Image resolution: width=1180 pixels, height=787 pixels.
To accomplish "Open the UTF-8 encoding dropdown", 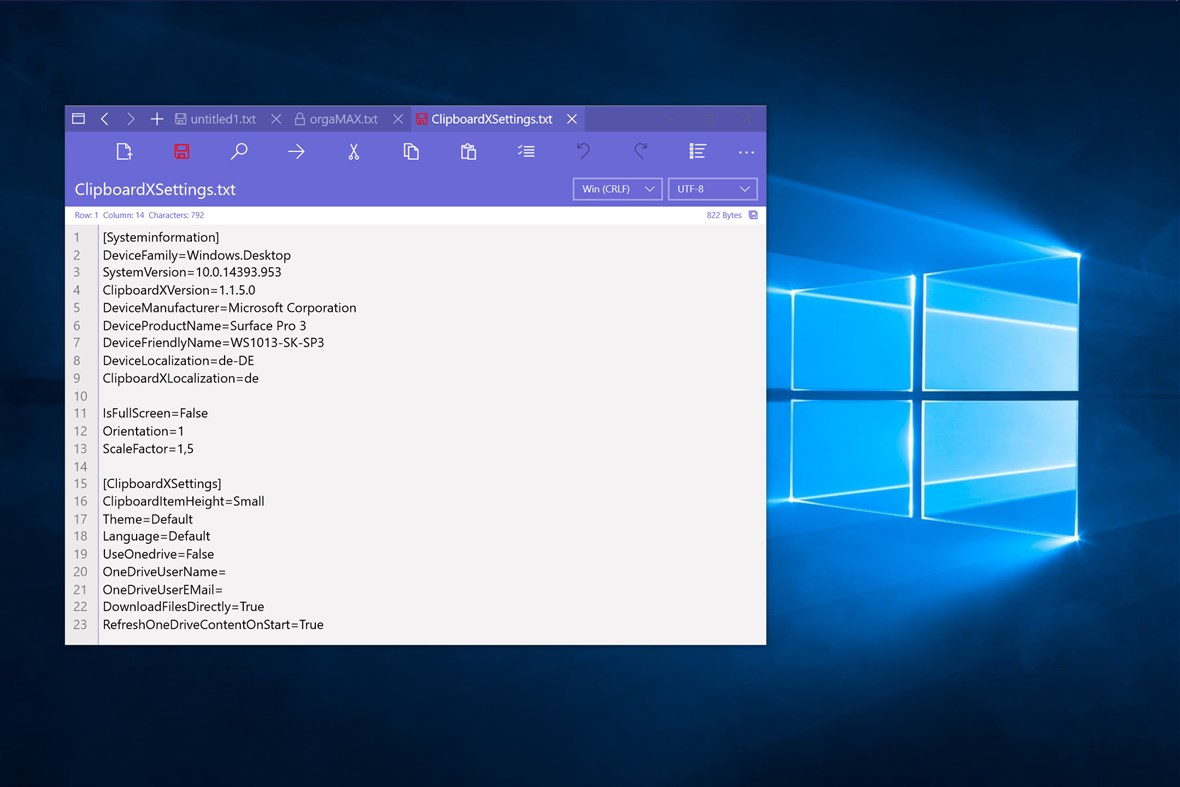I will point(712,188).
